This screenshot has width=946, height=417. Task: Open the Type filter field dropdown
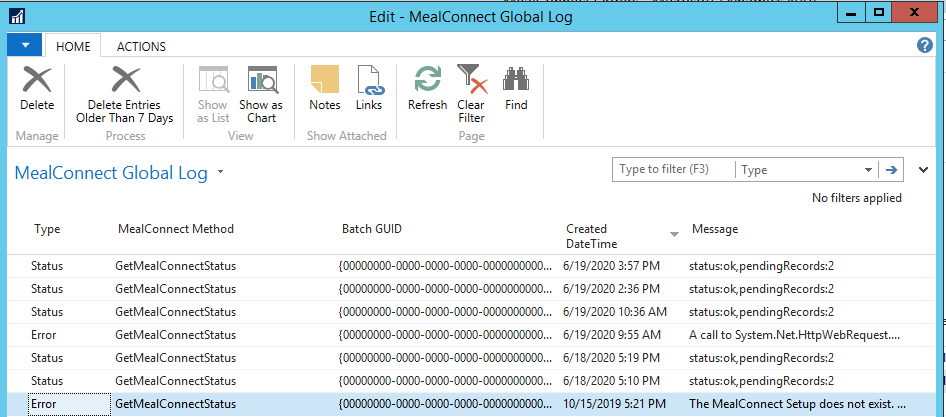(x=867, y=170)
